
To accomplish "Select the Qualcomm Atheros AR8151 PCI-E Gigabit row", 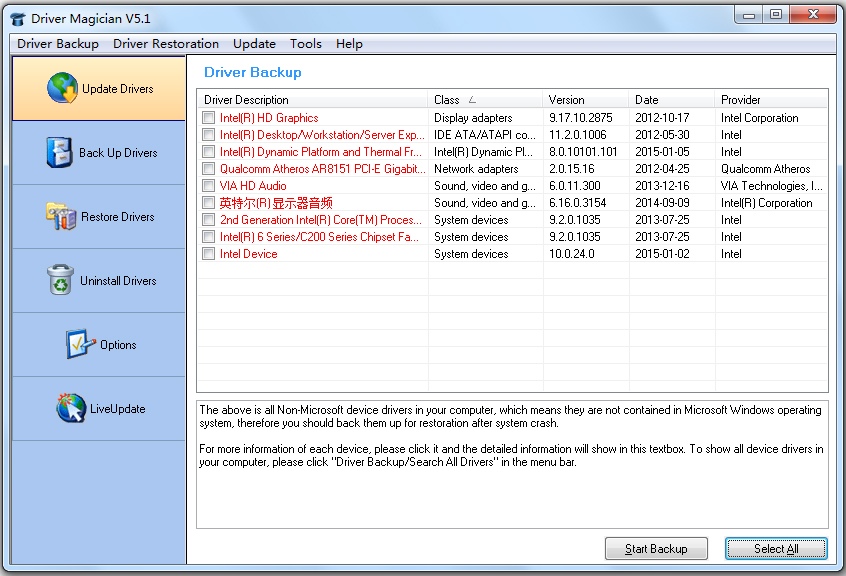I will (x=513, y=169).
